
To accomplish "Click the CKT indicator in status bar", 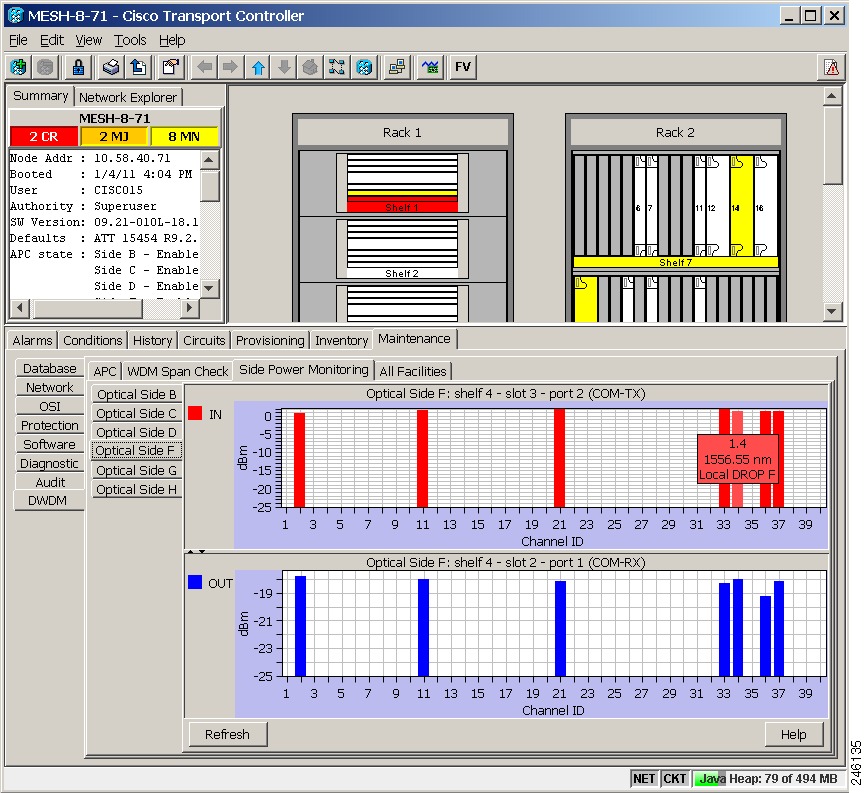I will tap(675, 779).
